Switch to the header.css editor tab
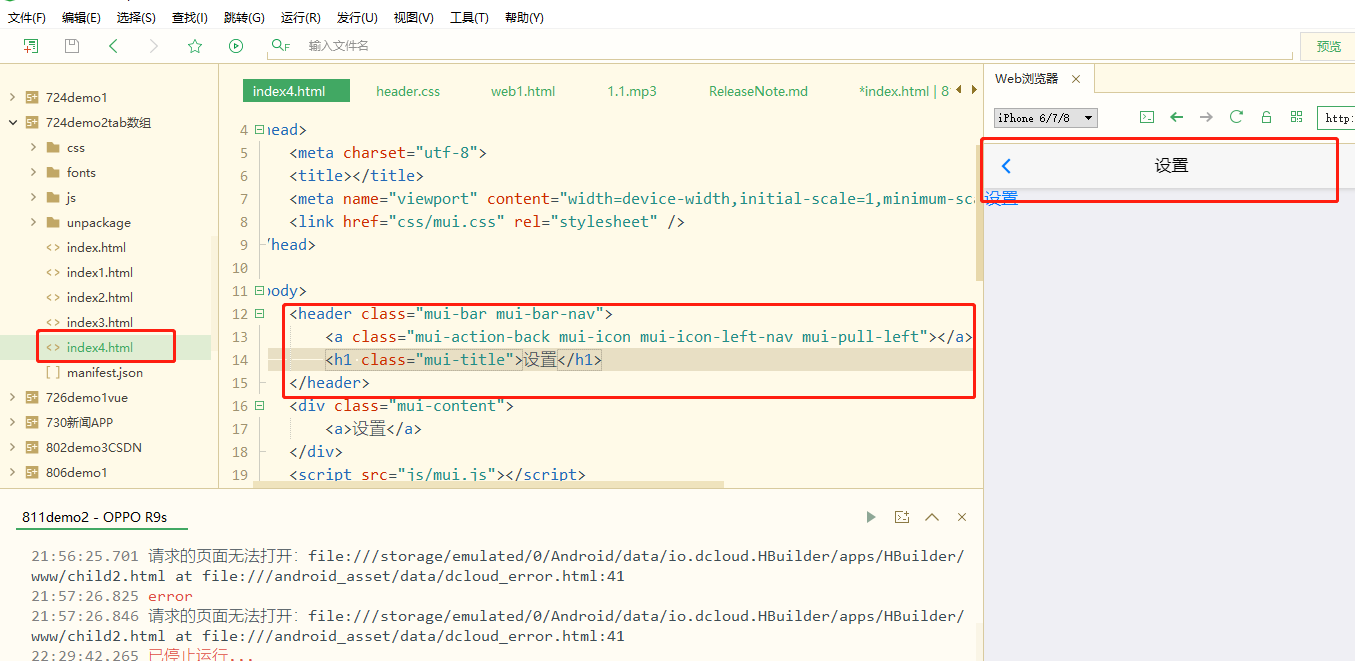Image resolution: width=1355 pixels, height=661 pixels. pos(408,91)
